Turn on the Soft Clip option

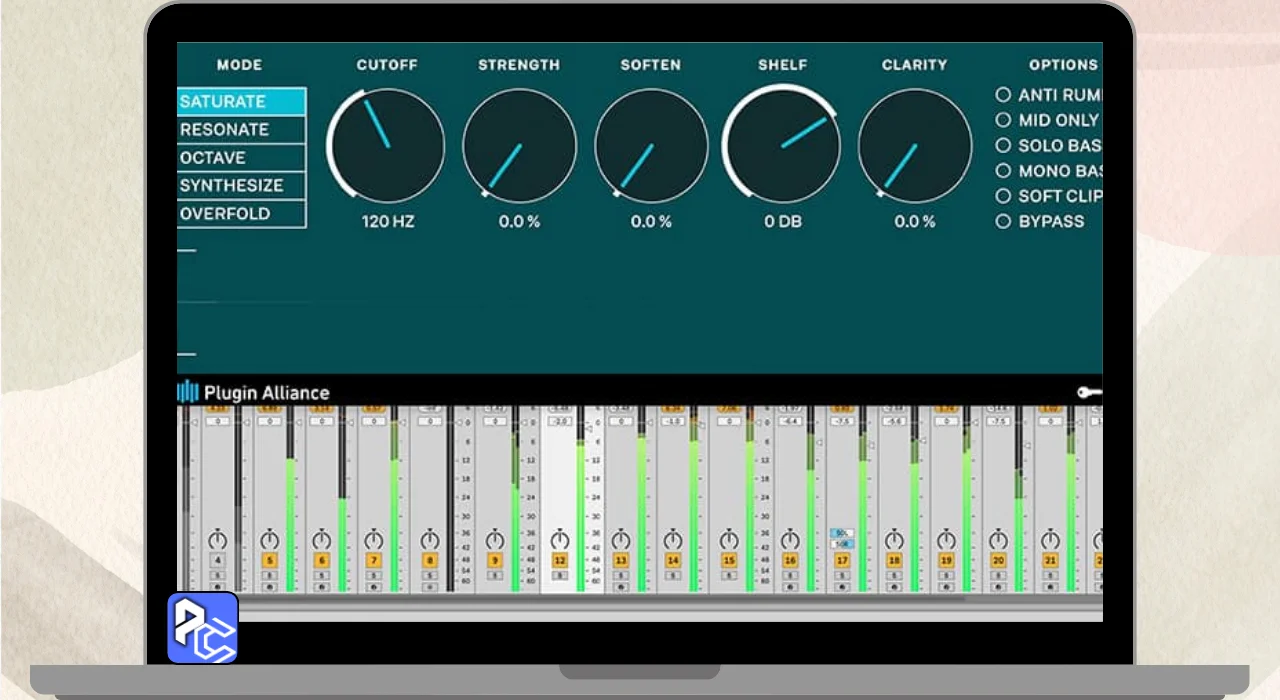tap(1003, 196)
